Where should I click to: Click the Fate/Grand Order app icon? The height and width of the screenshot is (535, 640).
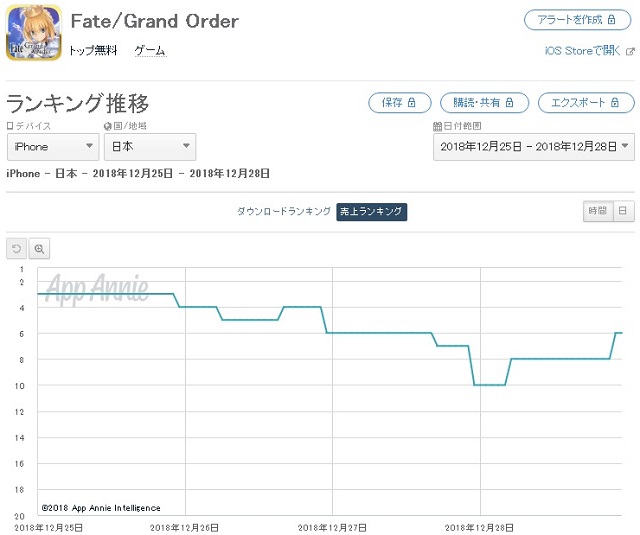pyautogui.click(x=34, y=33)
